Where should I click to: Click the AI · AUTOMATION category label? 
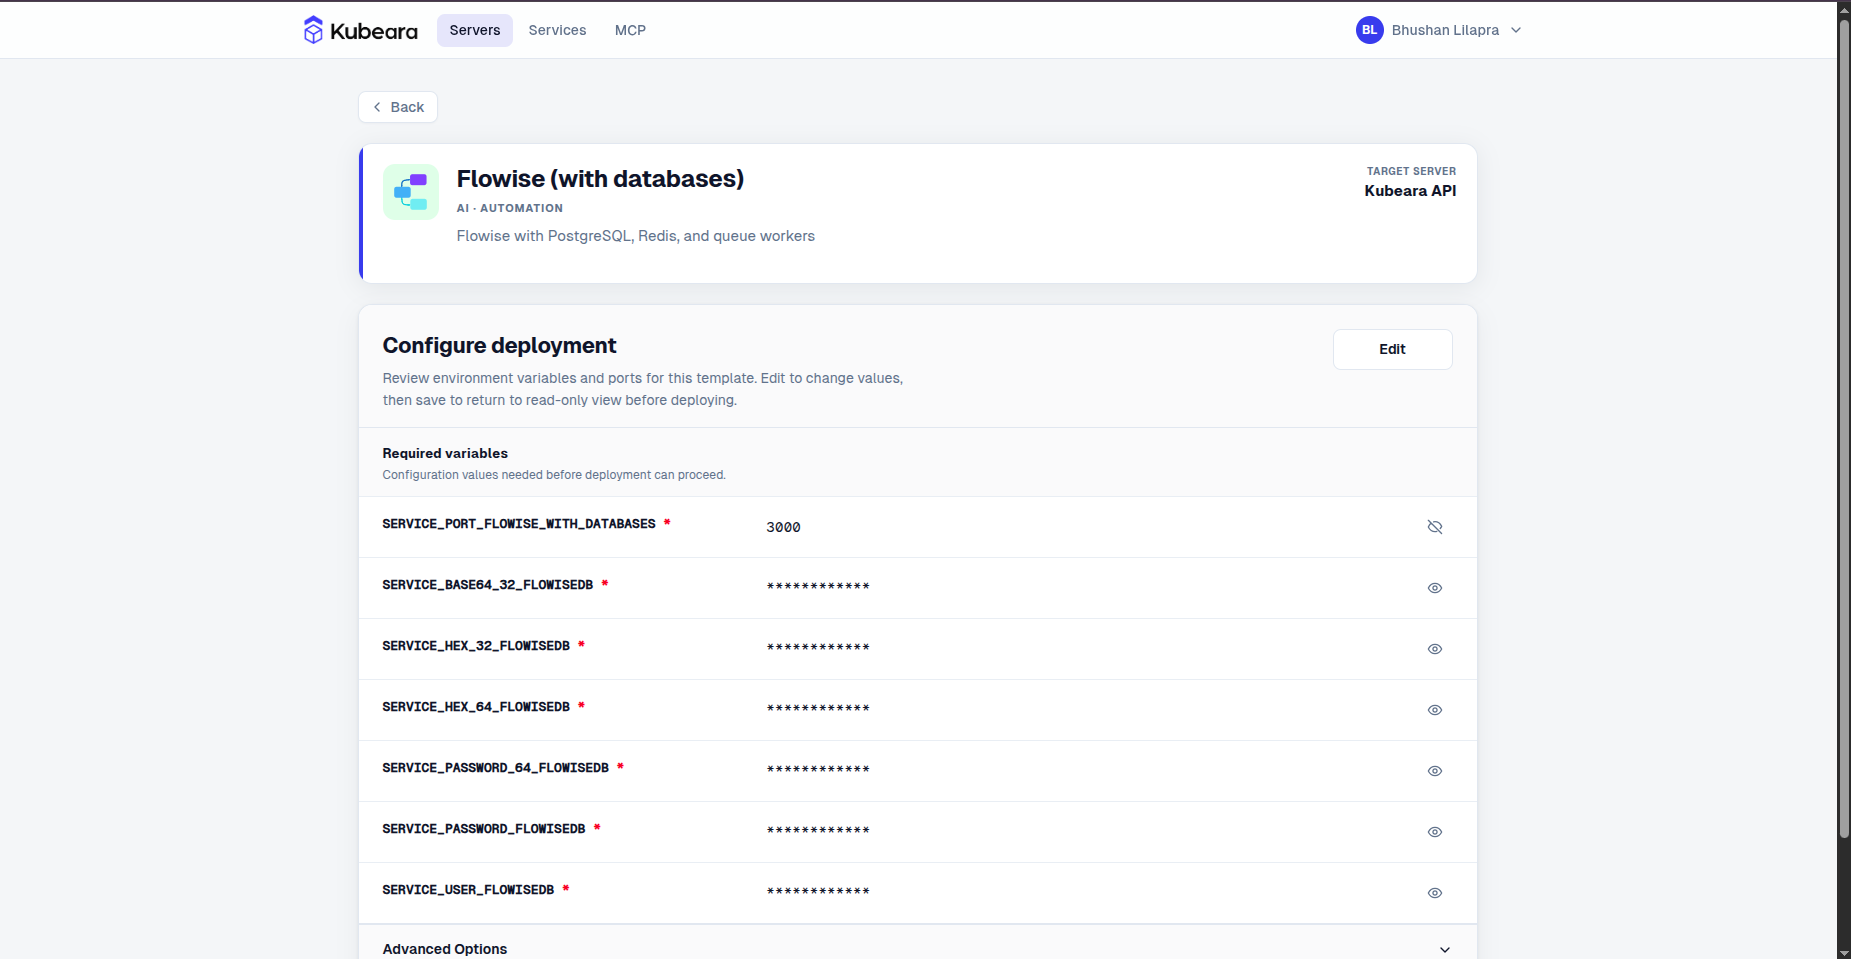click(510, 208)
